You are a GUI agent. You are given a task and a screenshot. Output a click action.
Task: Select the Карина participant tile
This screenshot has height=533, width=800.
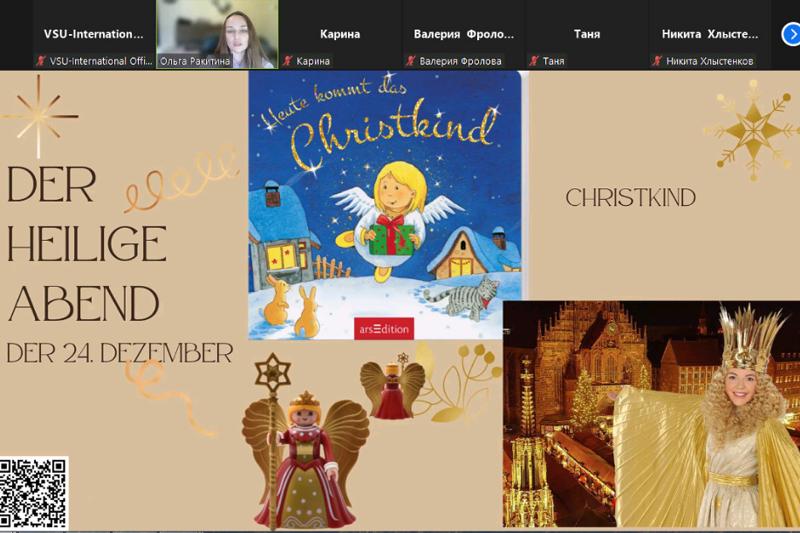click(x=340, y=34)
